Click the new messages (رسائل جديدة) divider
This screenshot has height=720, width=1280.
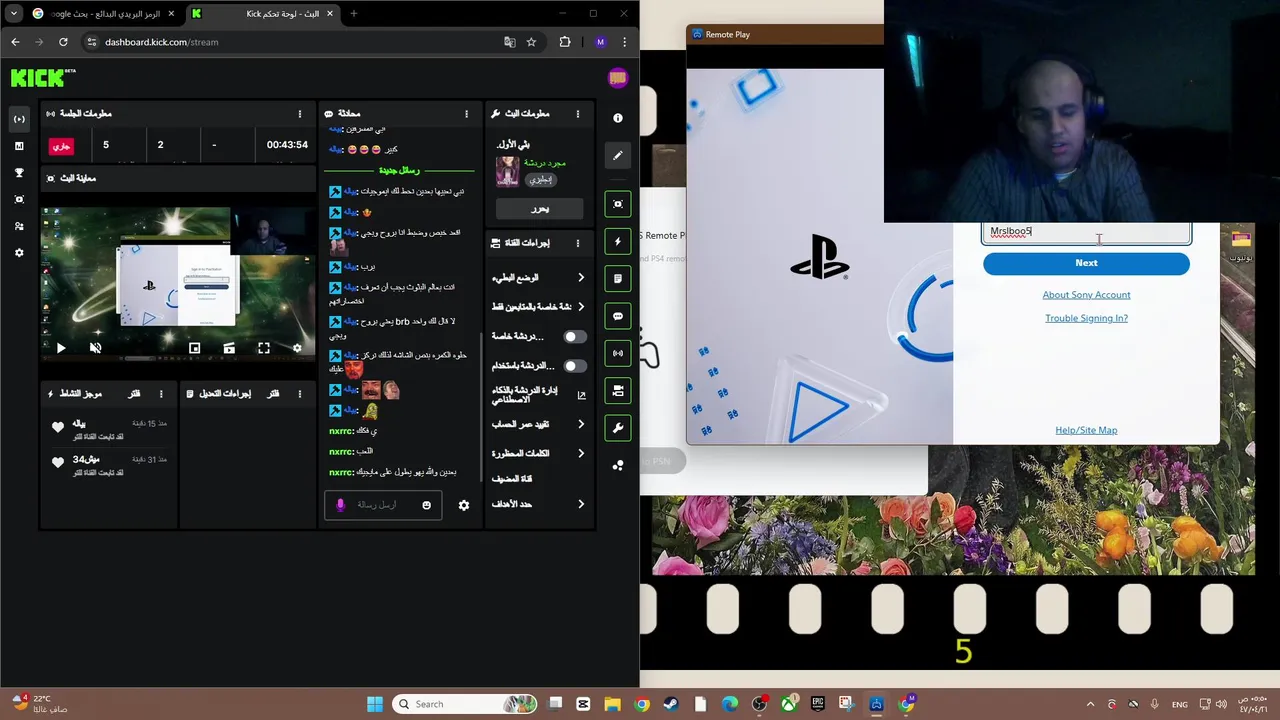click(400, 170)
